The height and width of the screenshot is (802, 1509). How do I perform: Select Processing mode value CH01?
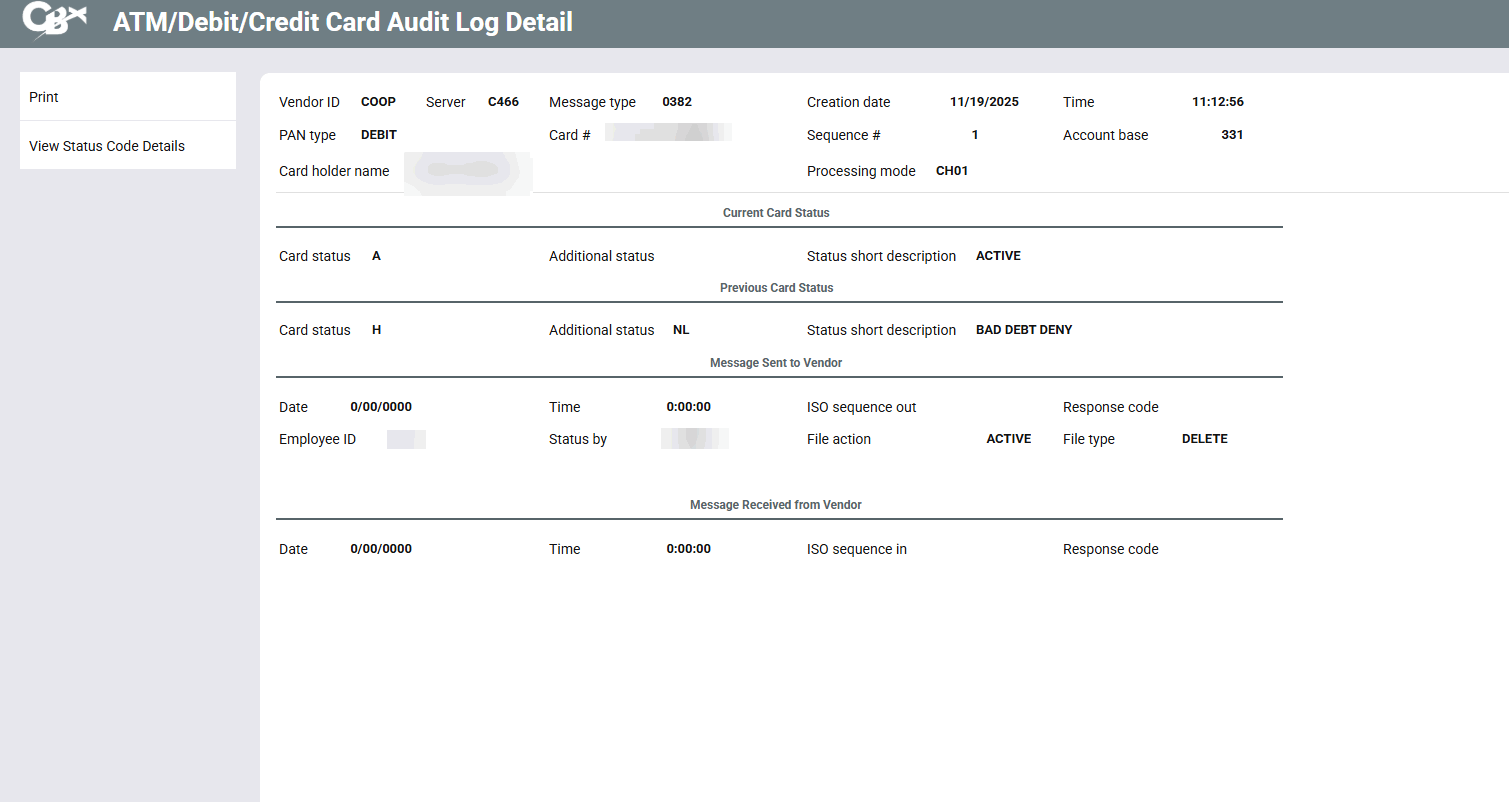[952, 171]
